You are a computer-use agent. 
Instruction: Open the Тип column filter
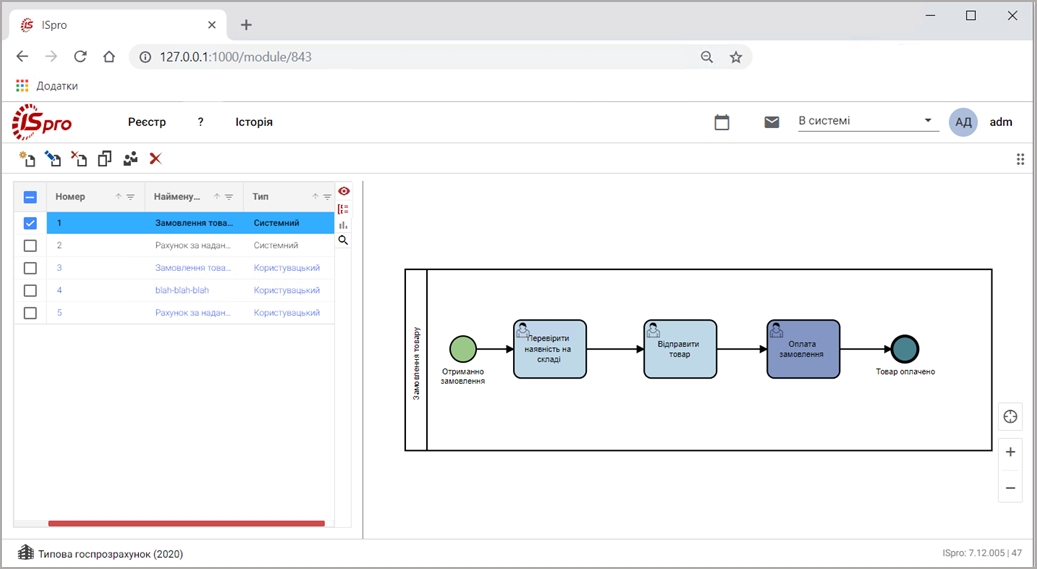(327, 197)
